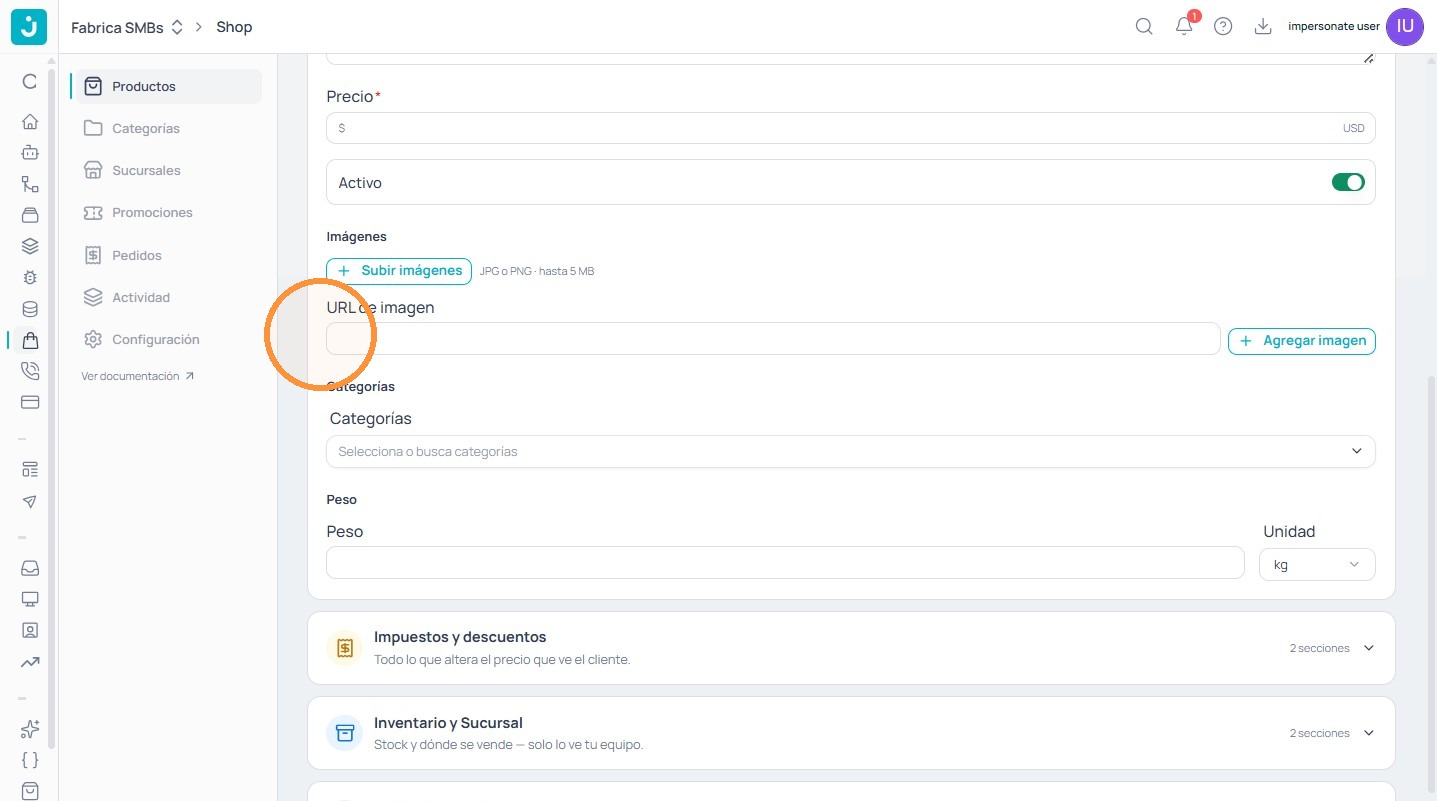Viewport: 1437px width, 801px height.
Task: Focus the Peso input field
Action: tap(785, 563)
